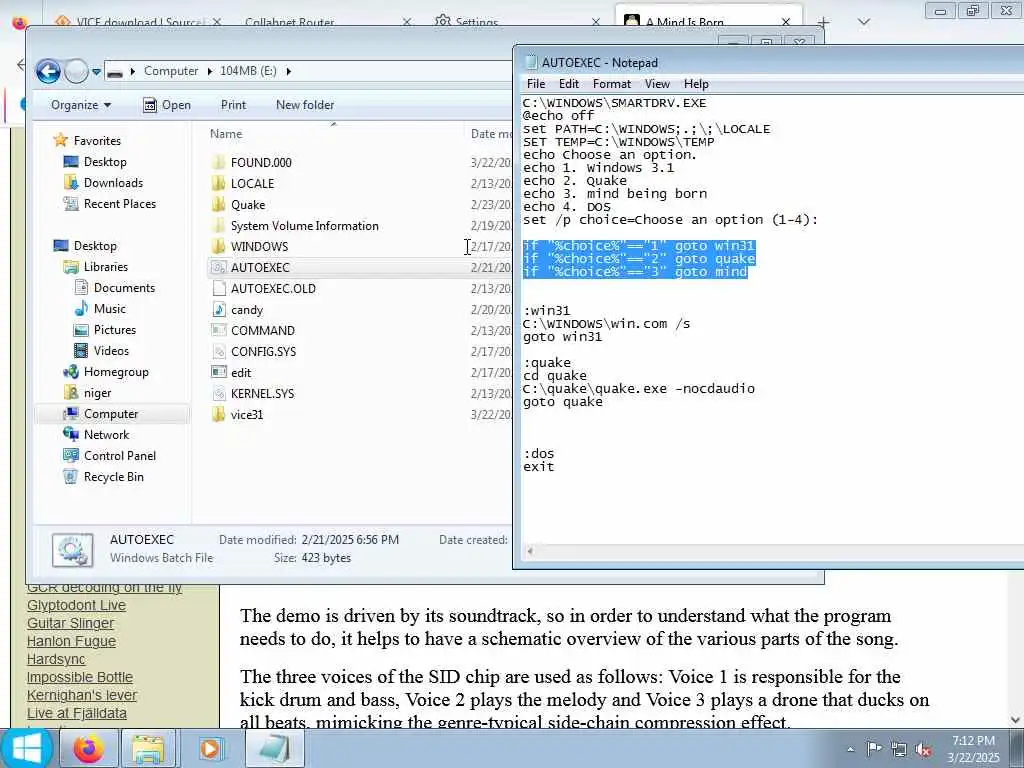The image size is (1024, 768).
Task: Select Network in navigation pane
Action: coord(106,435)
